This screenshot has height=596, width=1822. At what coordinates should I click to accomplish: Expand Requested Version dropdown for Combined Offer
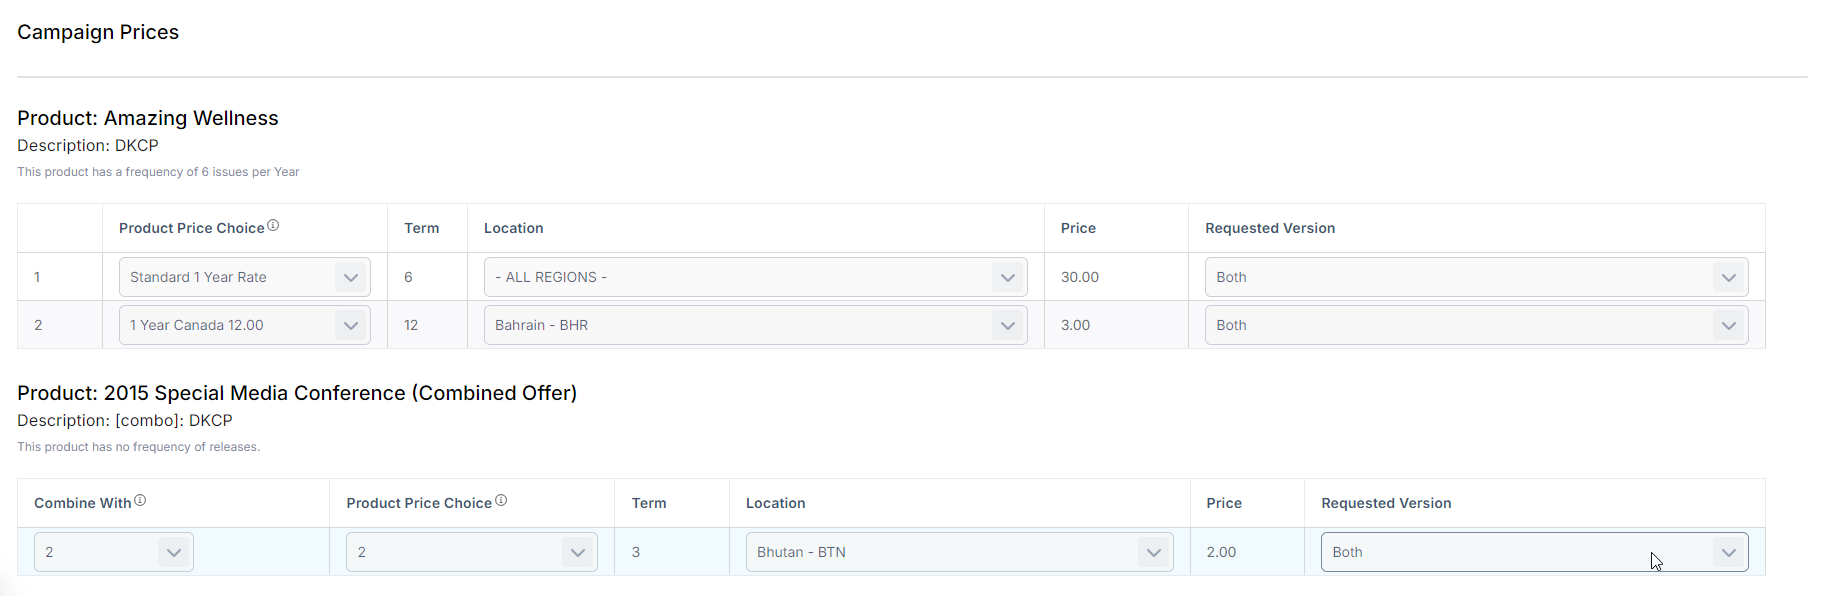click(x=1533, y=552)
